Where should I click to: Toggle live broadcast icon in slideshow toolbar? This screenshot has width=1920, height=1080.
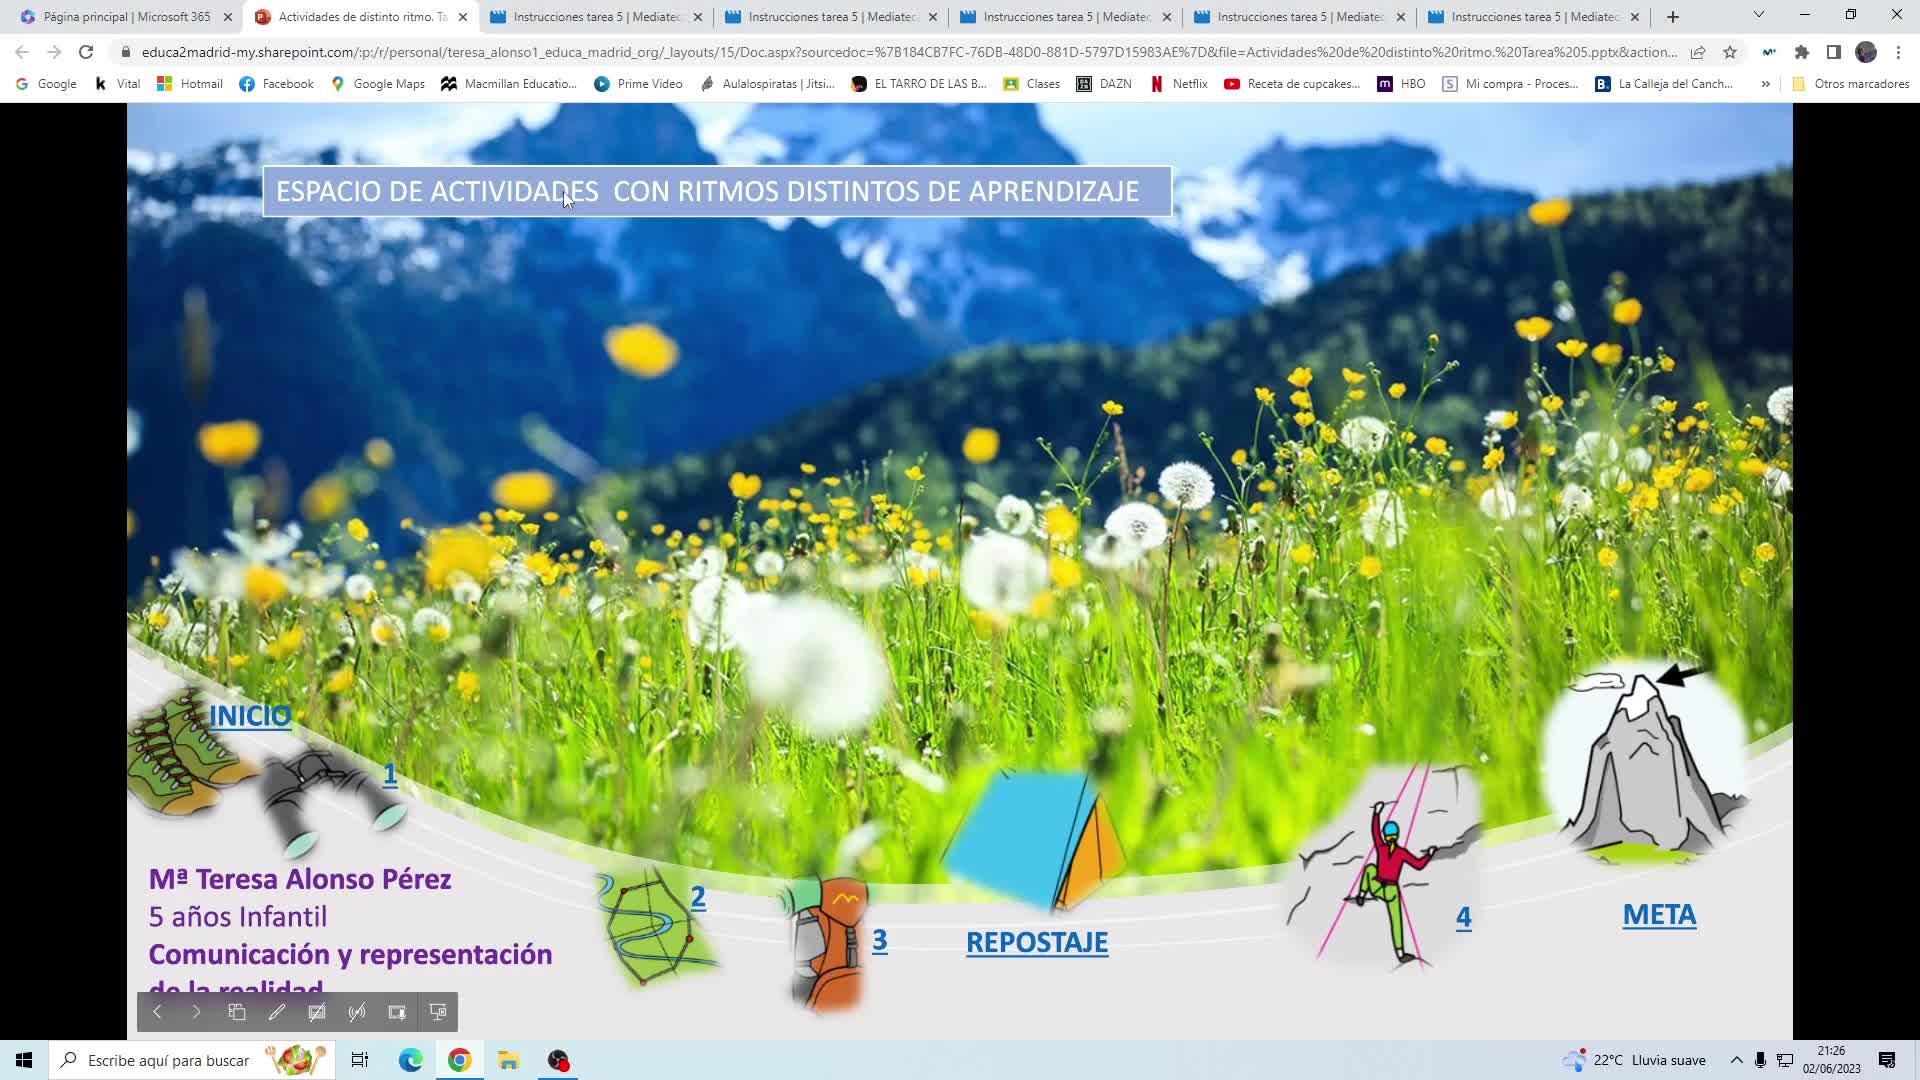(x=357, y=1012)
